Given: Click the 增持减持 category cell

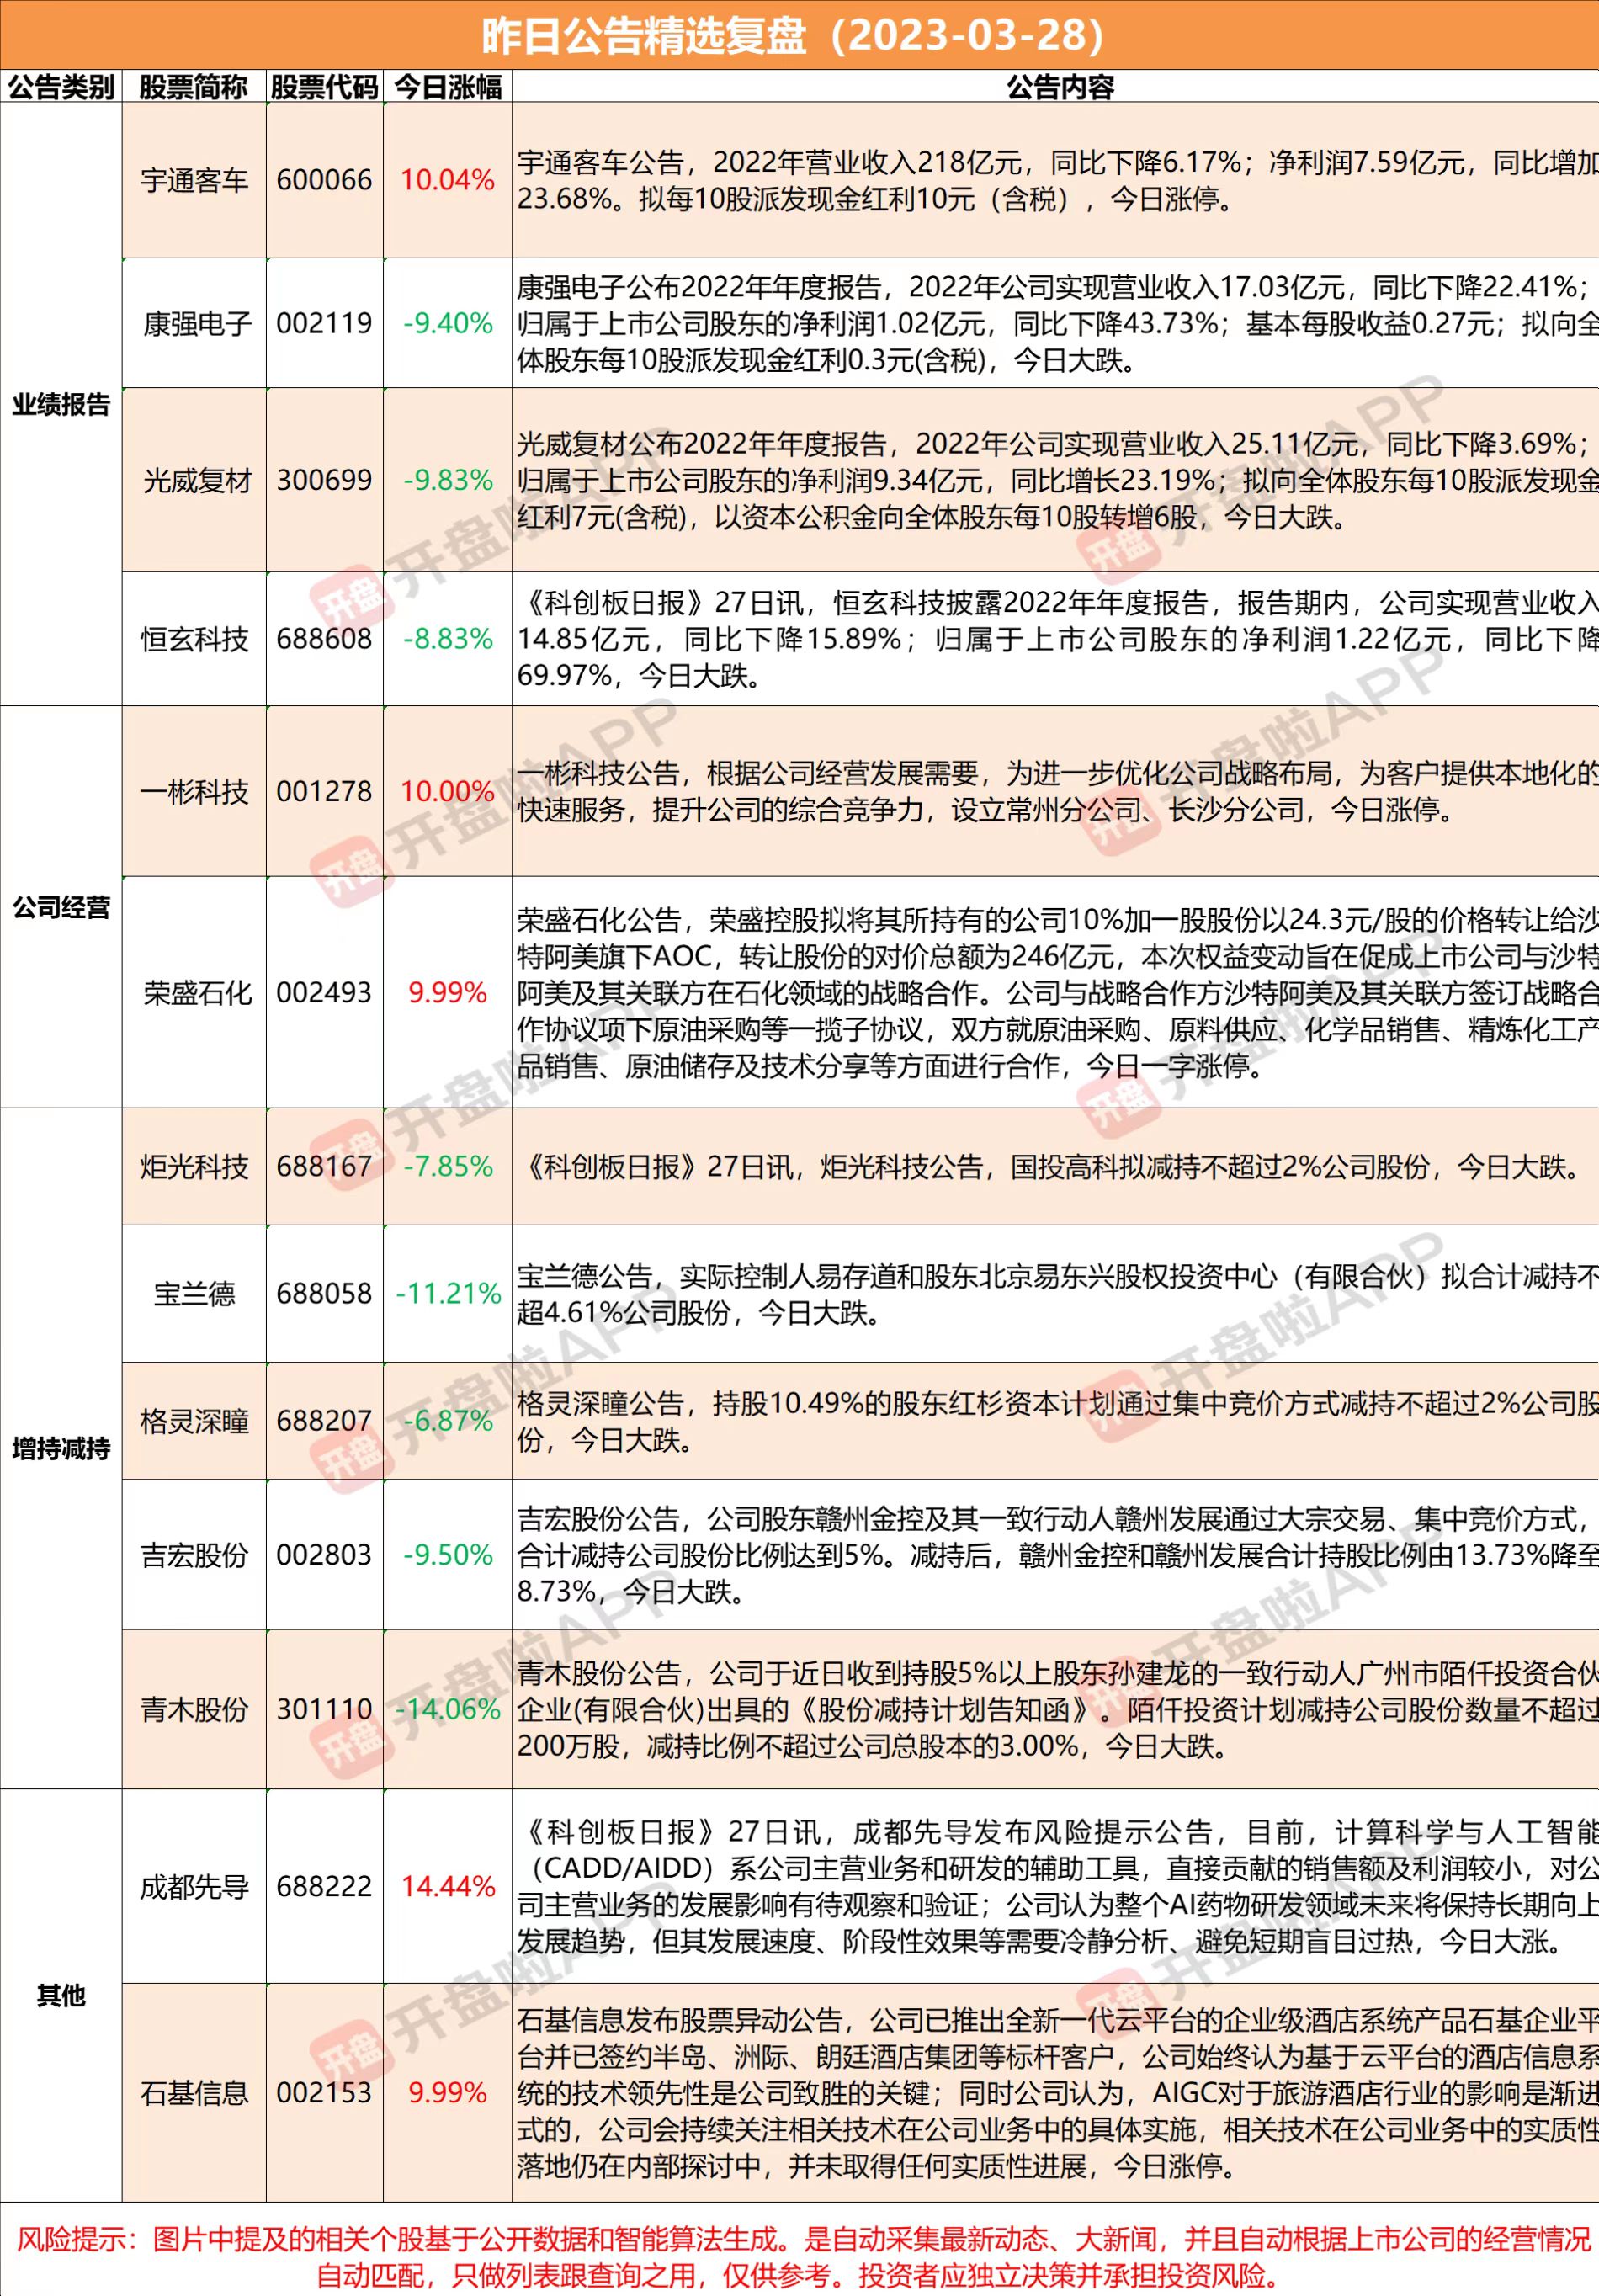Looking at the screenshot, I should coord(61,1448).
